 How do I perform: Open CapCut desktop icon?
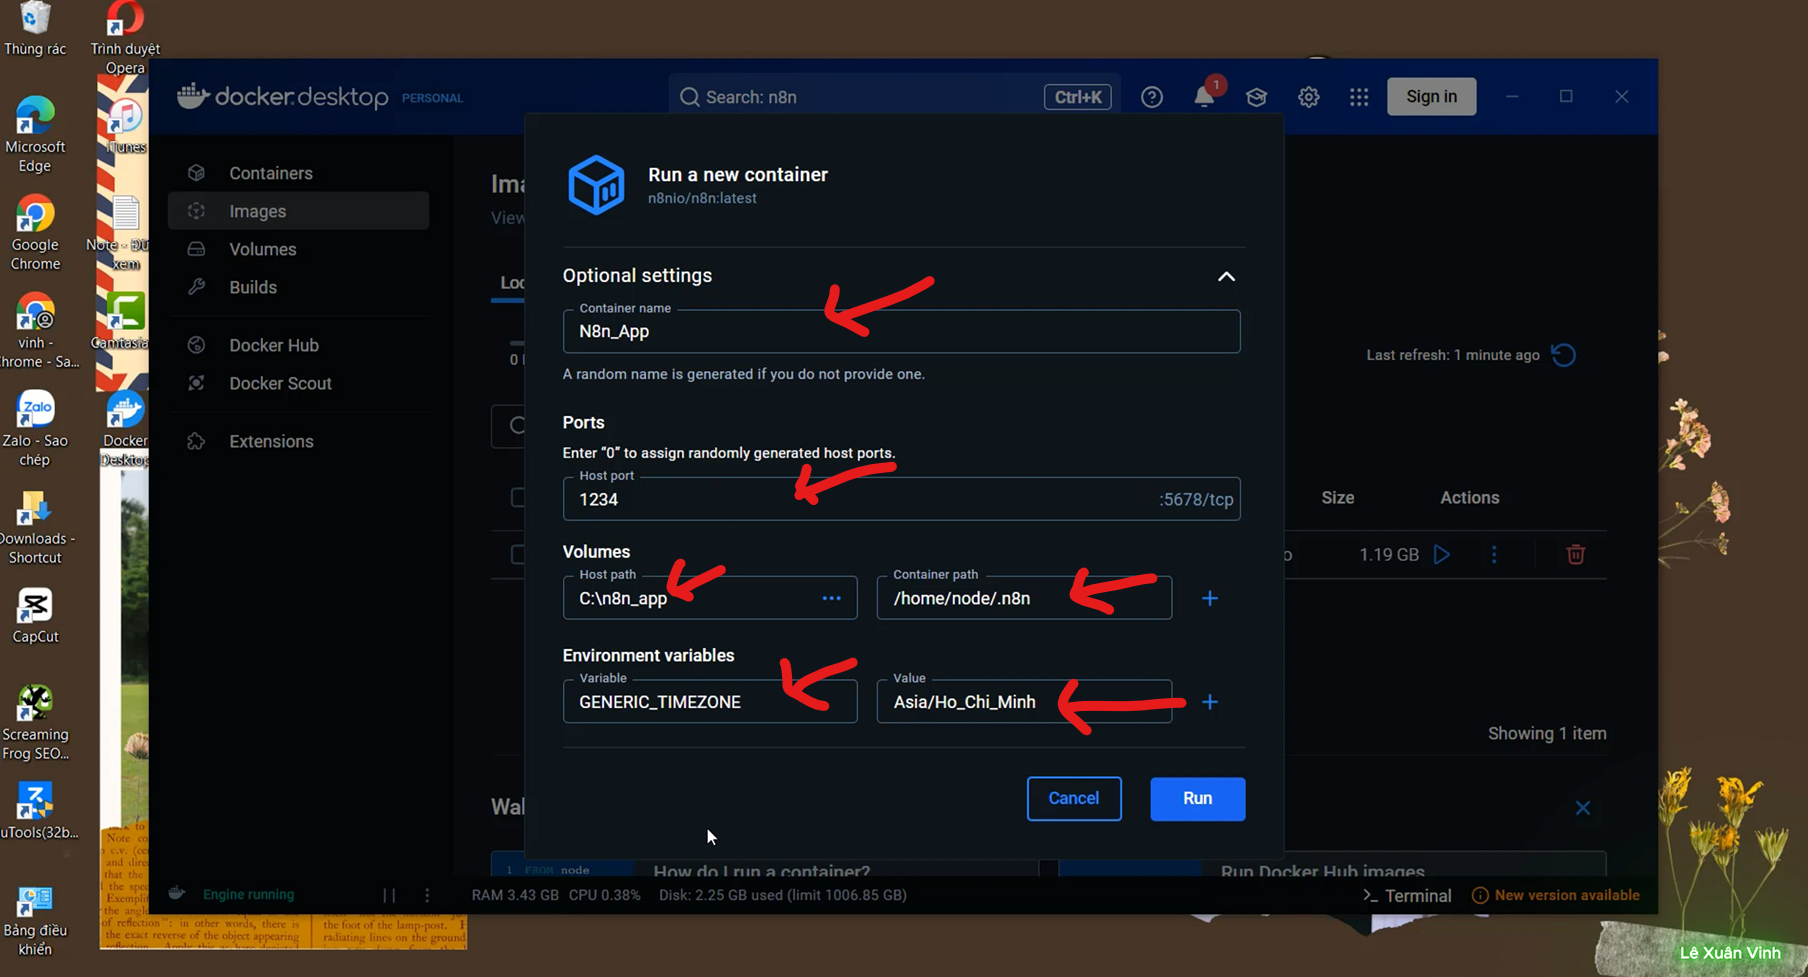[x=35, y=616]
